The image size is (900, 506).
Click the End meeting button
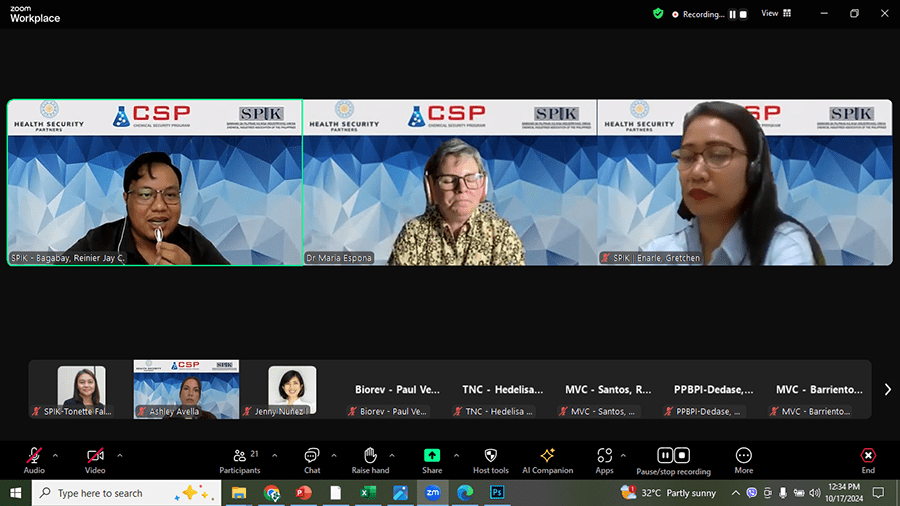point(868,461)
